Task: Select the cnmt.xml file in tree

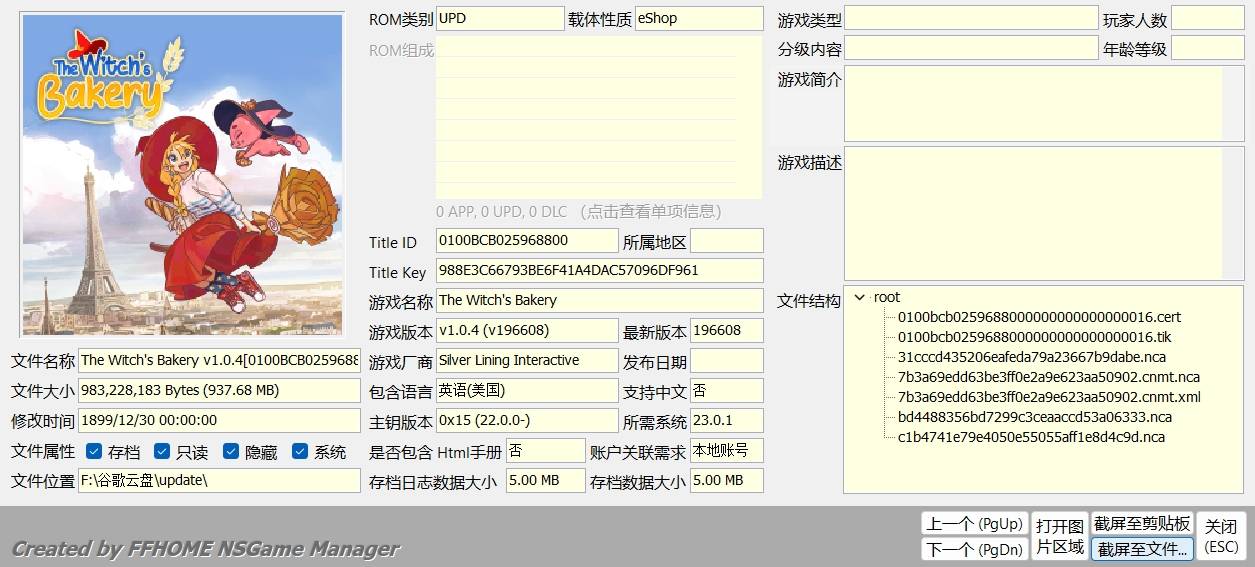Action: coord(1049,397)
